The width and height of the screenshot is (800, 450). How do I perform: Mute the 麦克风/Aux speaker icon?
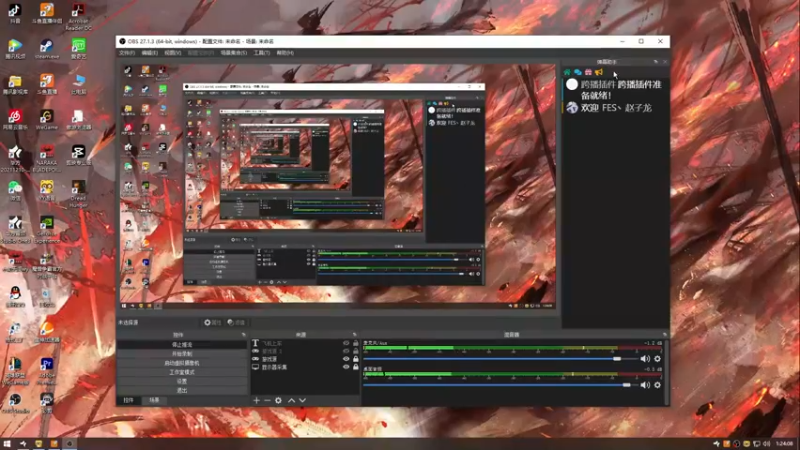pos(645,359)
